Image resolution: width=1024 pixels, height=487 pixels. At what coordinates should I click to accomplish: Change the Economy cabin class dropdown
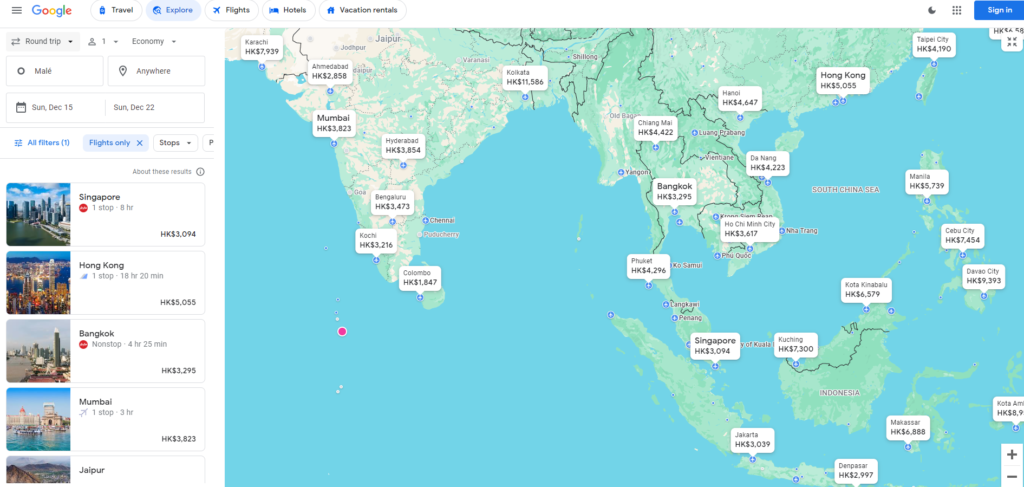click(x=154, y=42)
